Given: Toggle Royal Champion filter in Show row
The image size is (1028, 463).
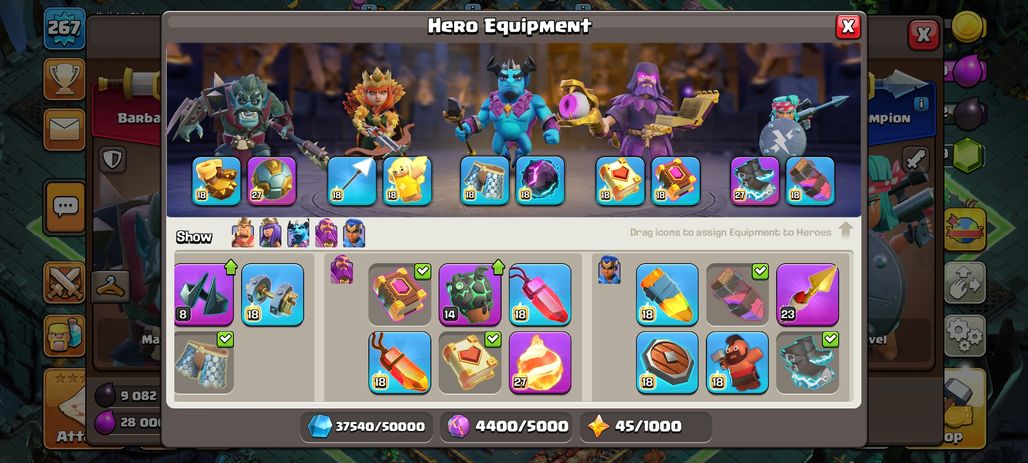Looking at the screenshot, I should coord(354,233).
